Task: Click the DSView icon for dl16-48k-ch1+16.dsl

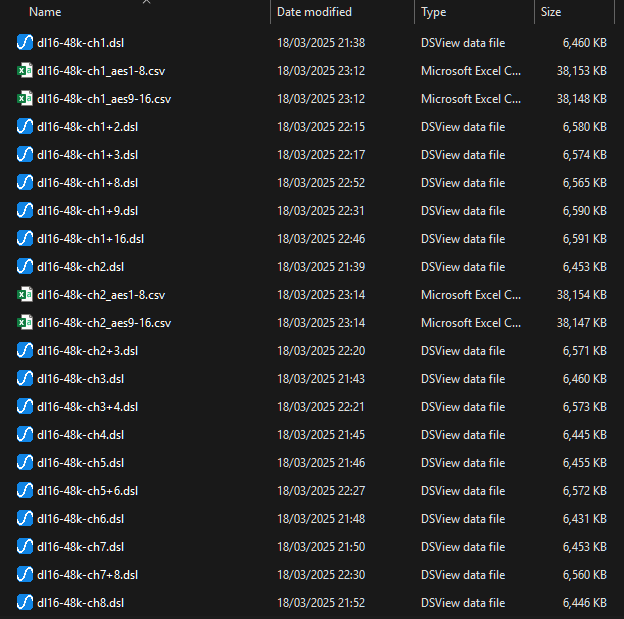Action: (25, 238)
